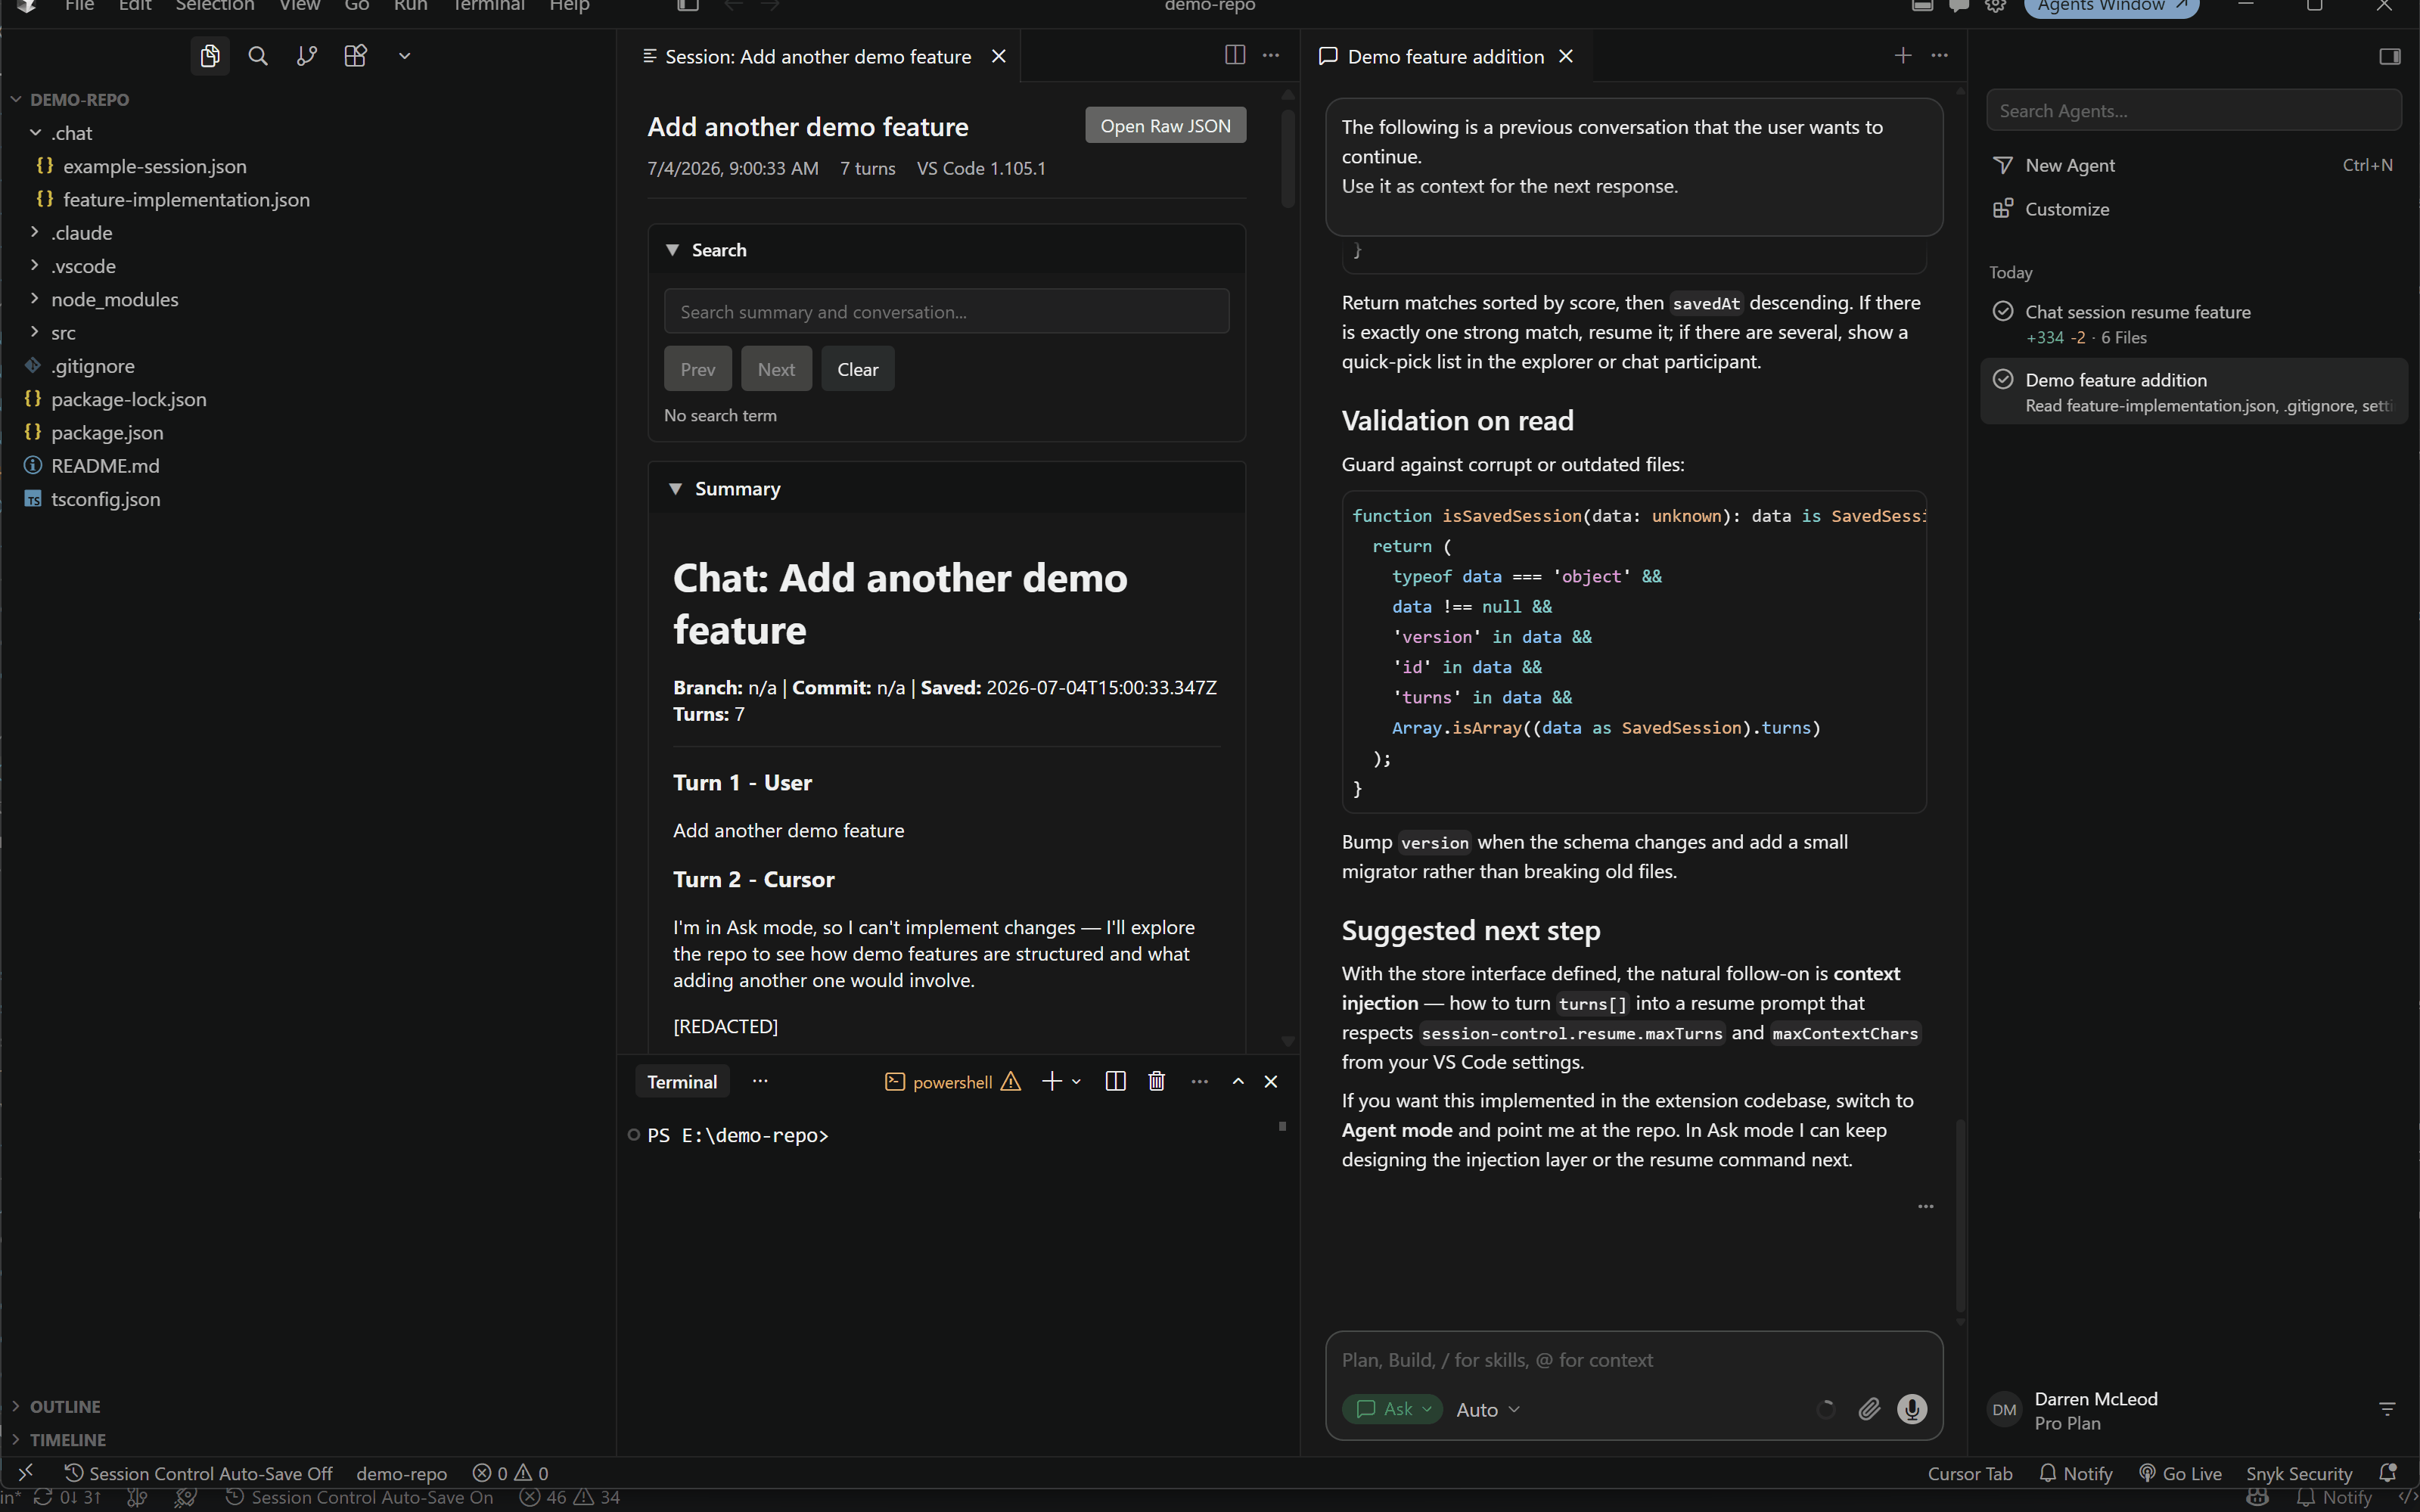This screenshot has width=2420, height=1512.
Task: Open feature-implementation.json file
Action: pos(186,199)
